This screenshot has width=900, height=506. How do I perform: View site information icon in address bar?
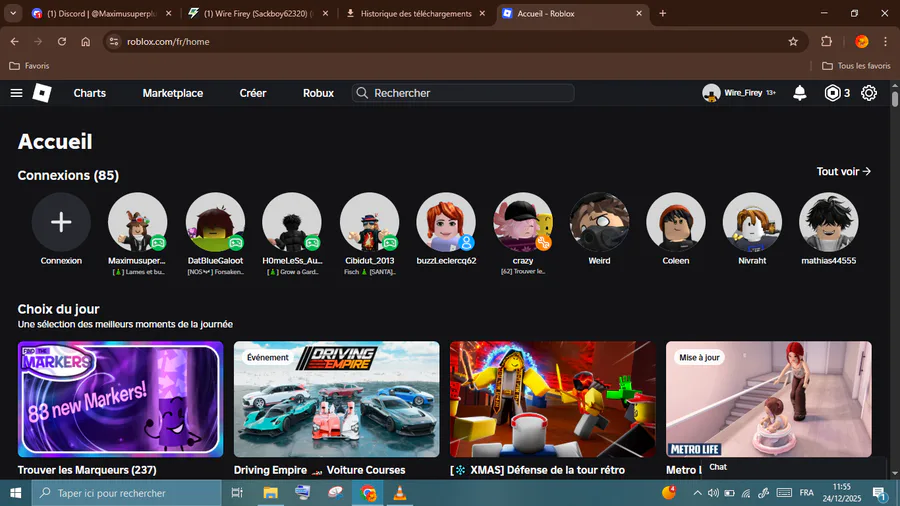tap(114, 41)
